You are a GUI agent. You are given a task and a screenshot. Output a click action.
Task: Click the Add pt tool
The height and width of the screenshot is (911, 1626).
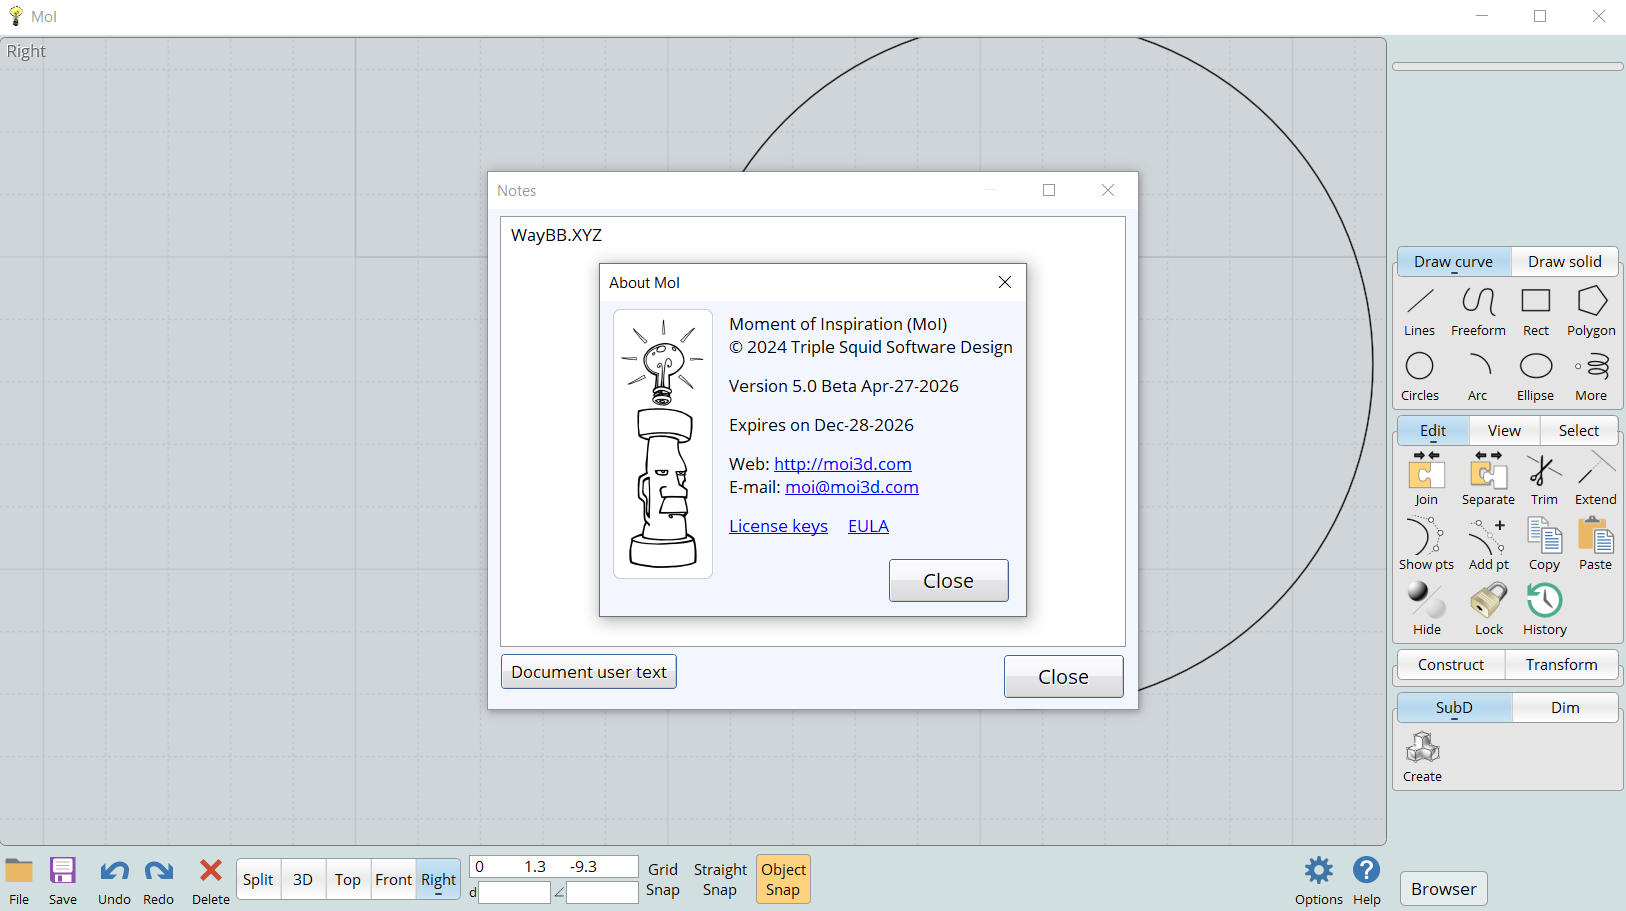point(1489,544)
